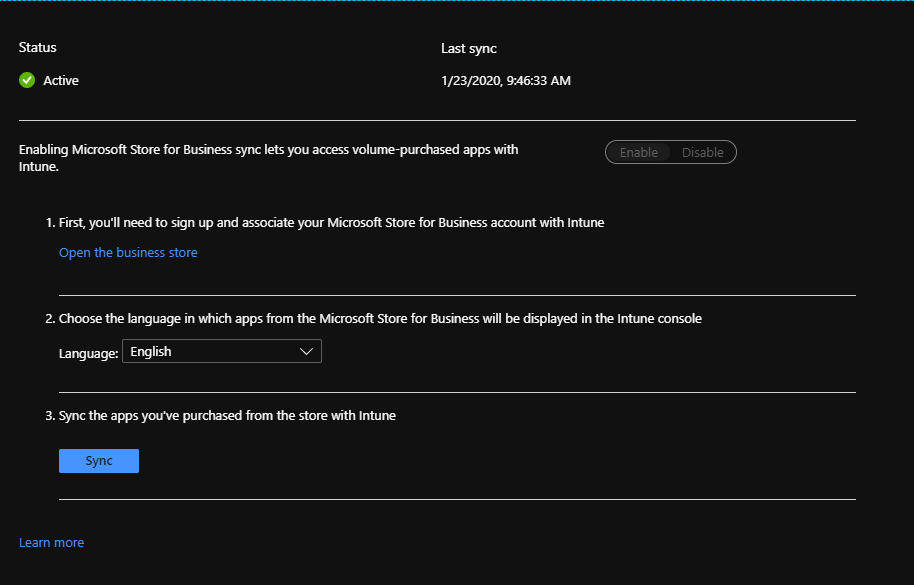Expand the chevron arrow beside English
Image resolution: width=914 pixels, height=585 pixels.
(x=306, y=351)
